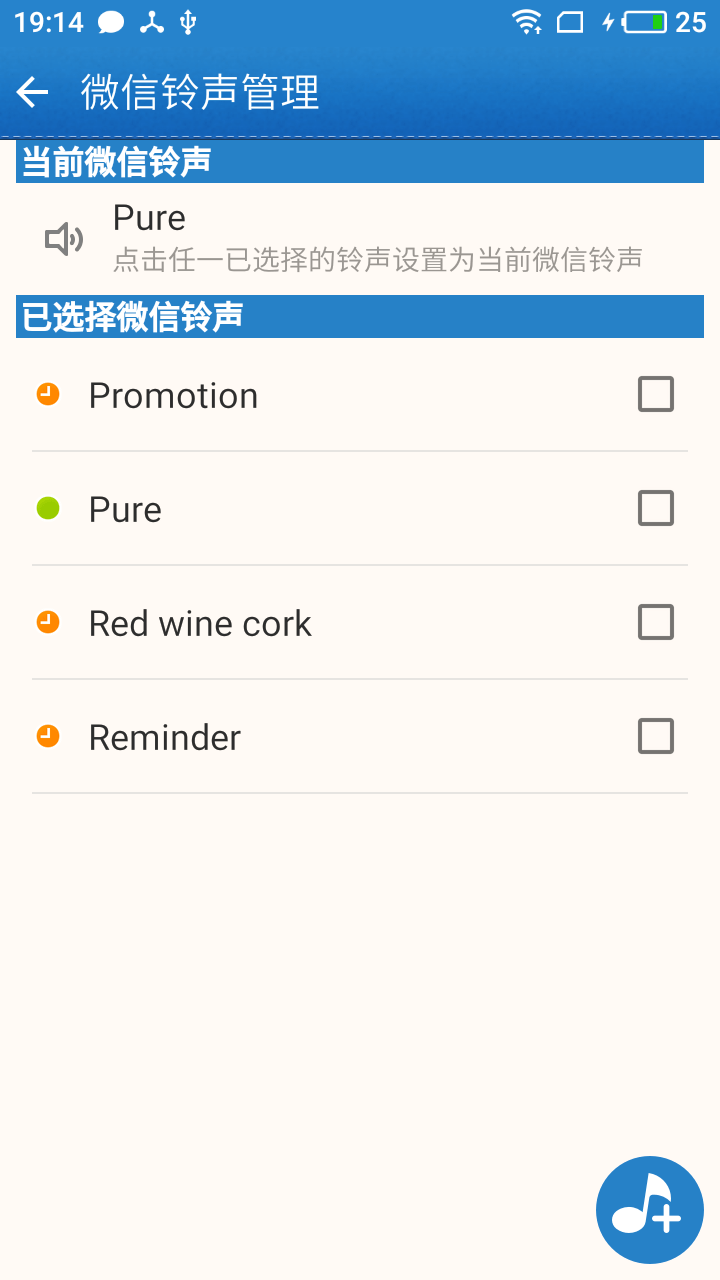
Task: Check the Promotion checkbox
Action: (656, 394)
